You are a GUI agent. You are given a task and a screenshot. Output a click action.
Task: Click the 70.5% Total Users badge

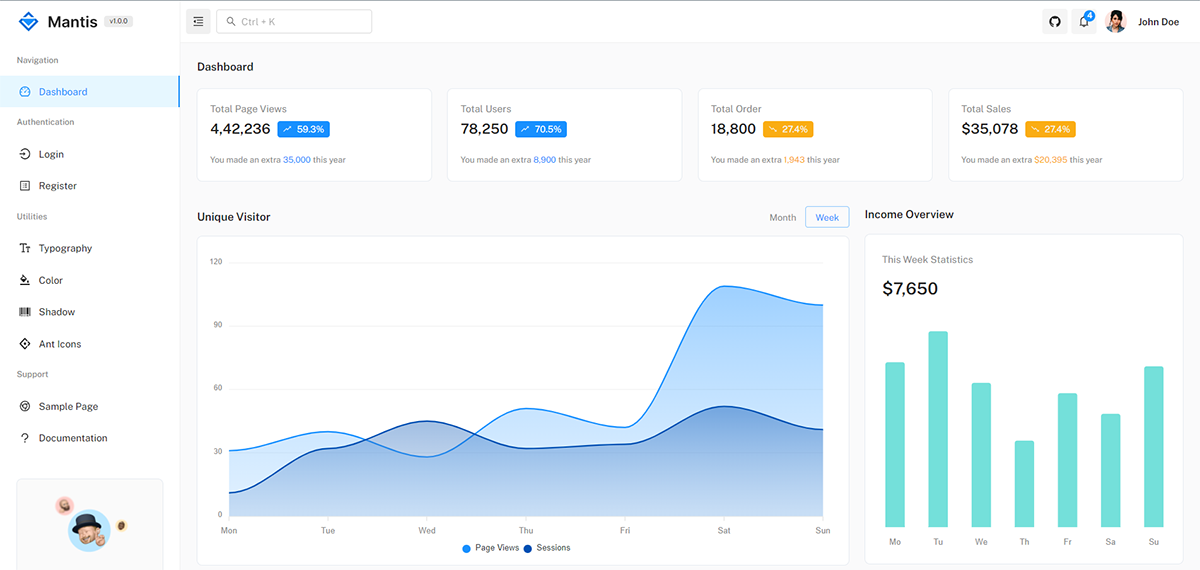pos(541,129)
